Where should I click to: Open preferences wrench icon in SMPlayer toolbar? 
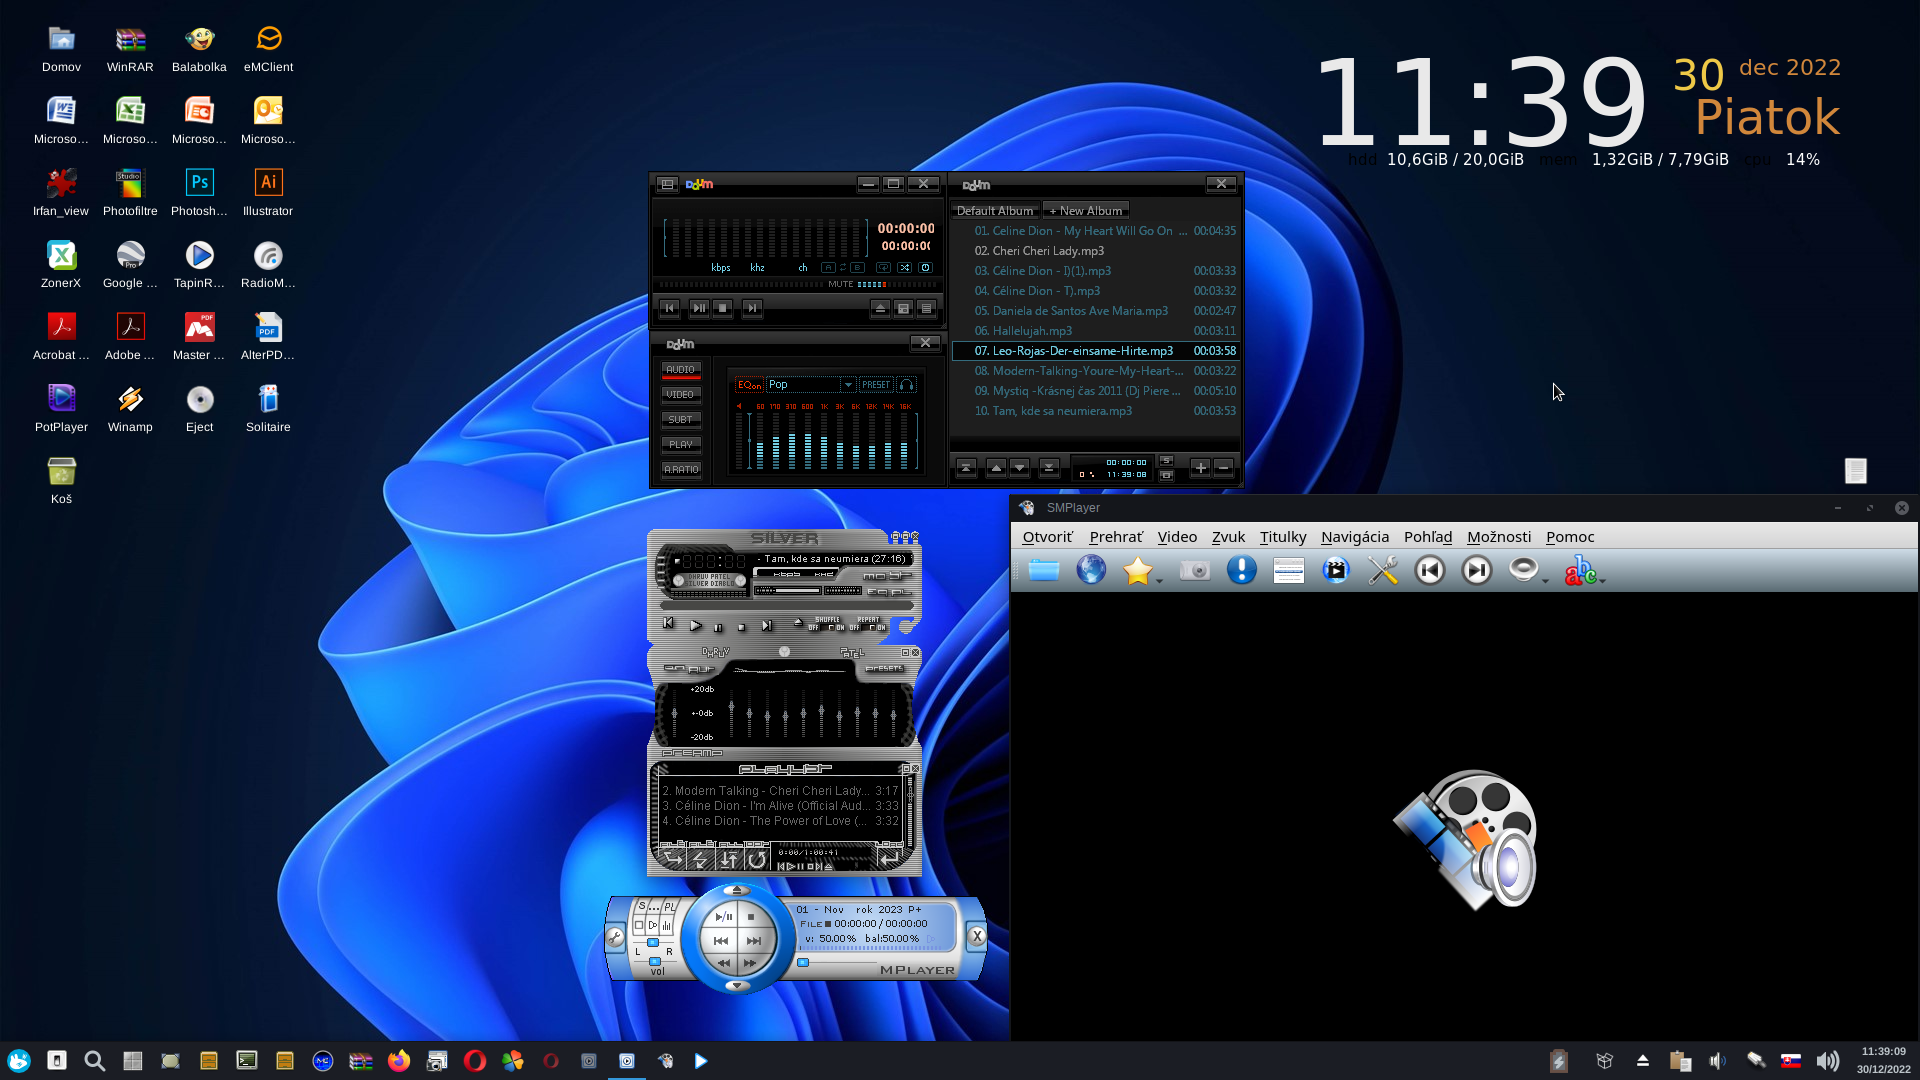click(x=1383, y=570)
